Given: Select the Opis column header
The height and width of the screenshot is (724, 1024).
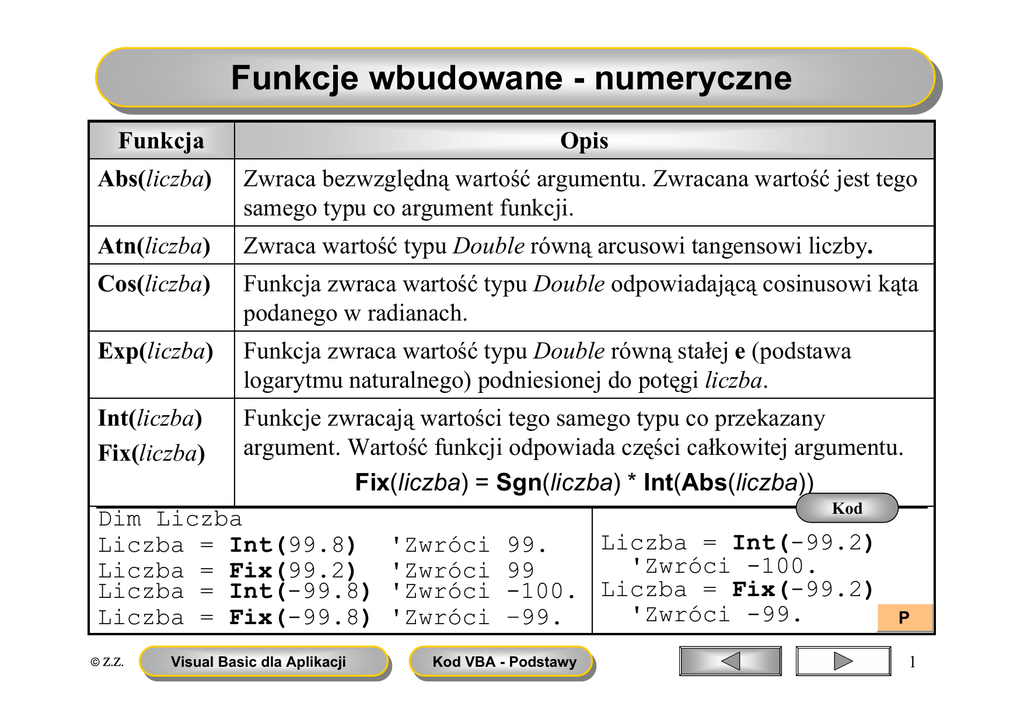Looking at the screenshot, I should 584,141.
